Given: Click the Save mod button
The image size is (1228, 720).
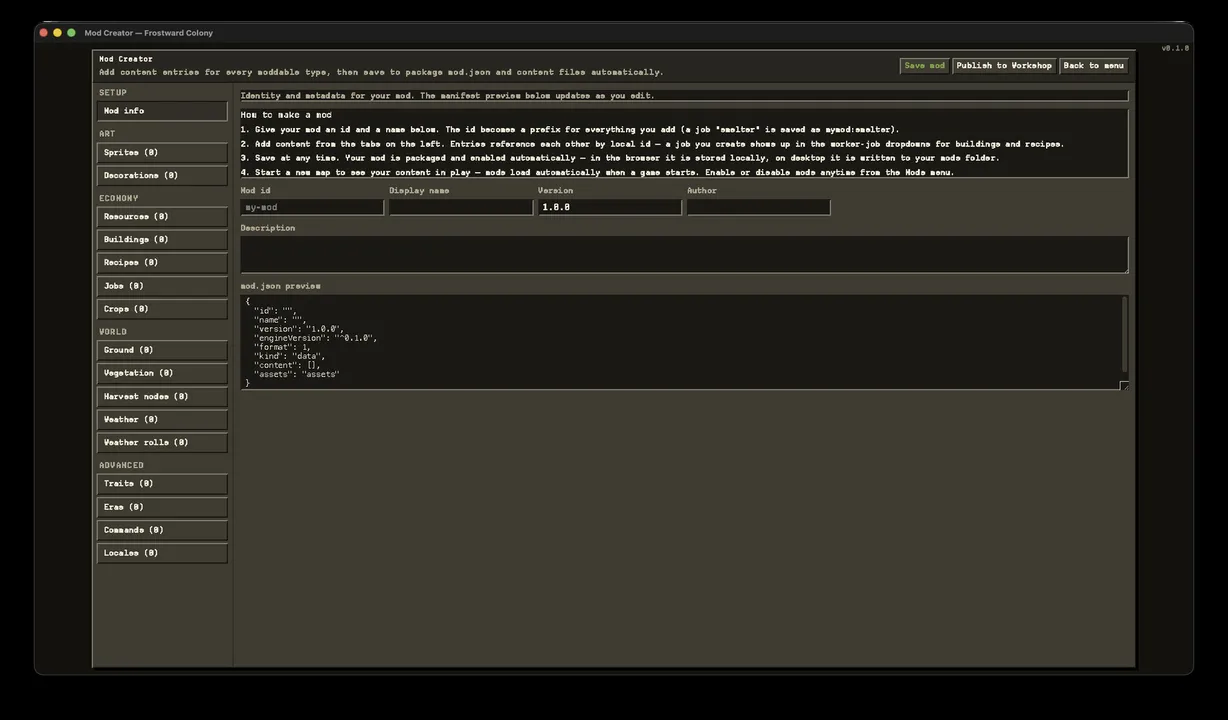Looking at the screenshot, I should [924, 66].
